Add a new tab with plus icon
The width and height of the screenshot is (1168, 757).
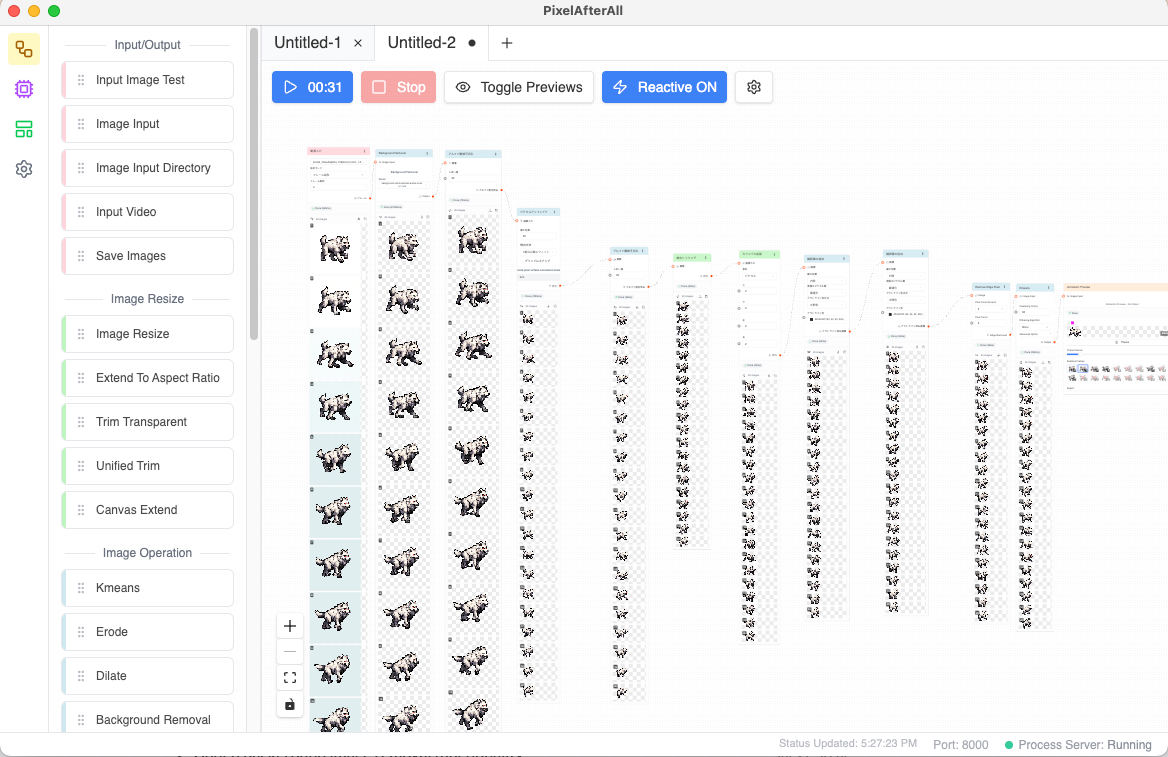tap(507, 43)
